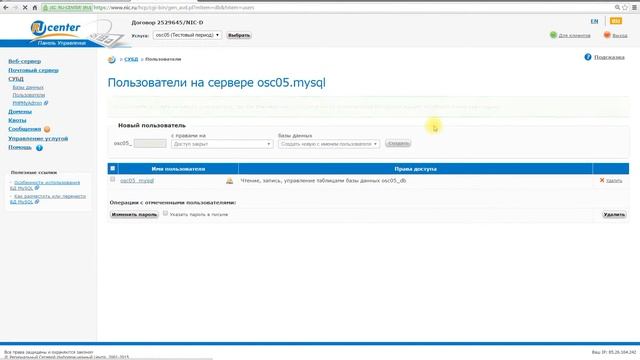Open the browser home page icon
Screen dimensions: 640x360
(x=35, y=8)
